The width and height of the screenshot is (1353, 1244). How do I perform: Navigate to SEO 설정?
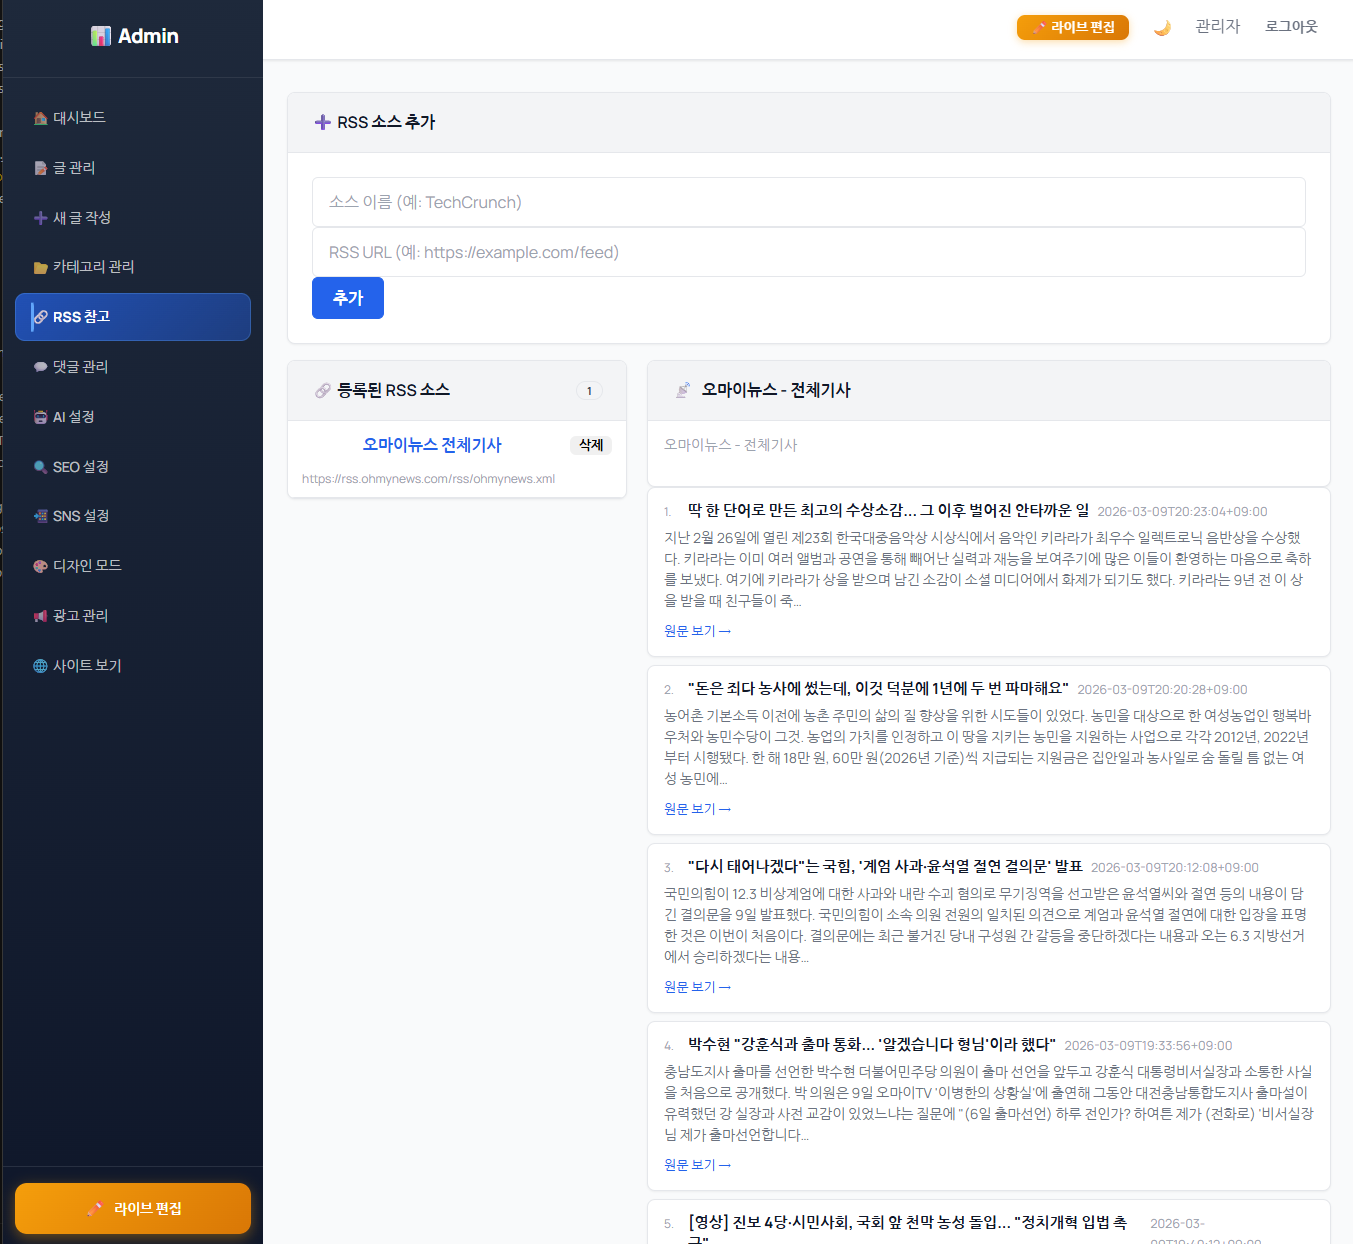80,467
